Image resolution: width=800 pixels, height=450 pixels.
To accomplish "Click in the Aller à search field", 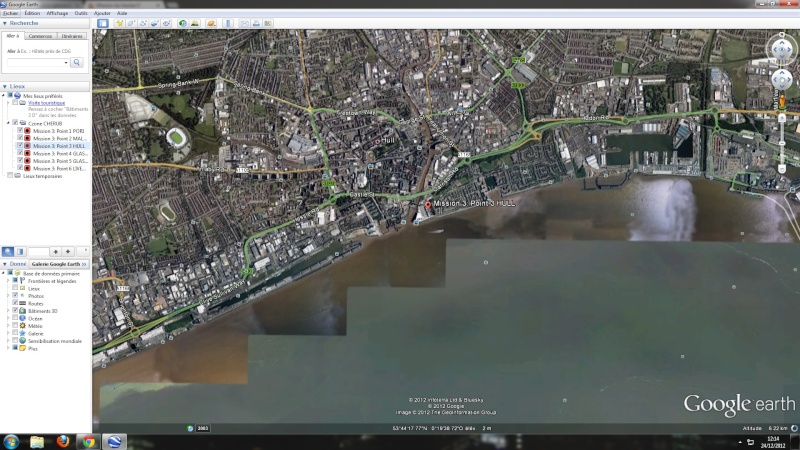I will (x=35, y=62).
